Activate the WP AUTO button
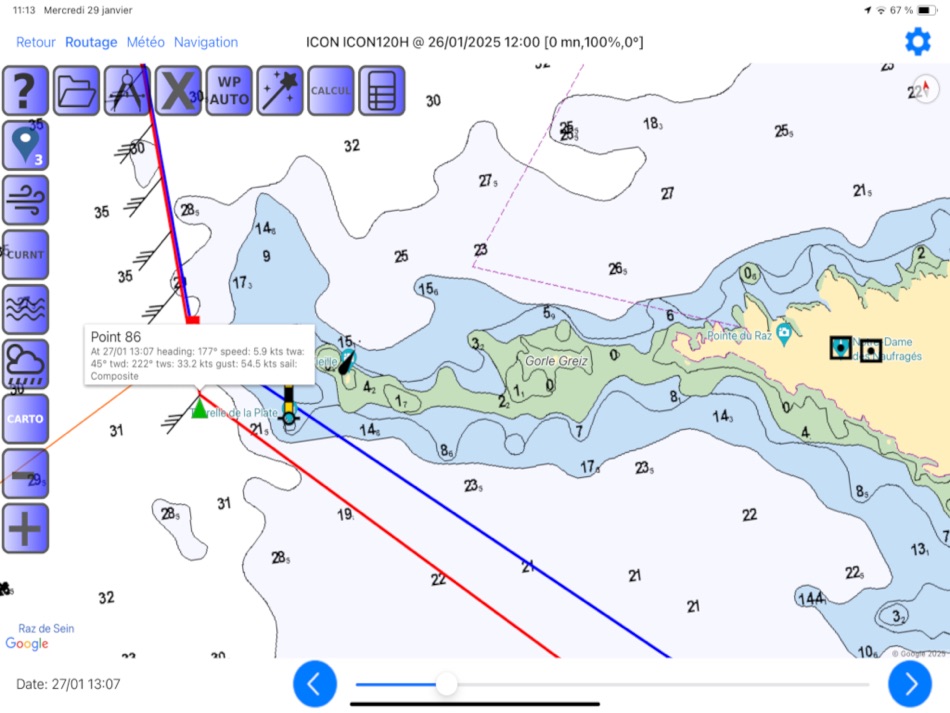 pyautogui.click(x=229, y=90)
